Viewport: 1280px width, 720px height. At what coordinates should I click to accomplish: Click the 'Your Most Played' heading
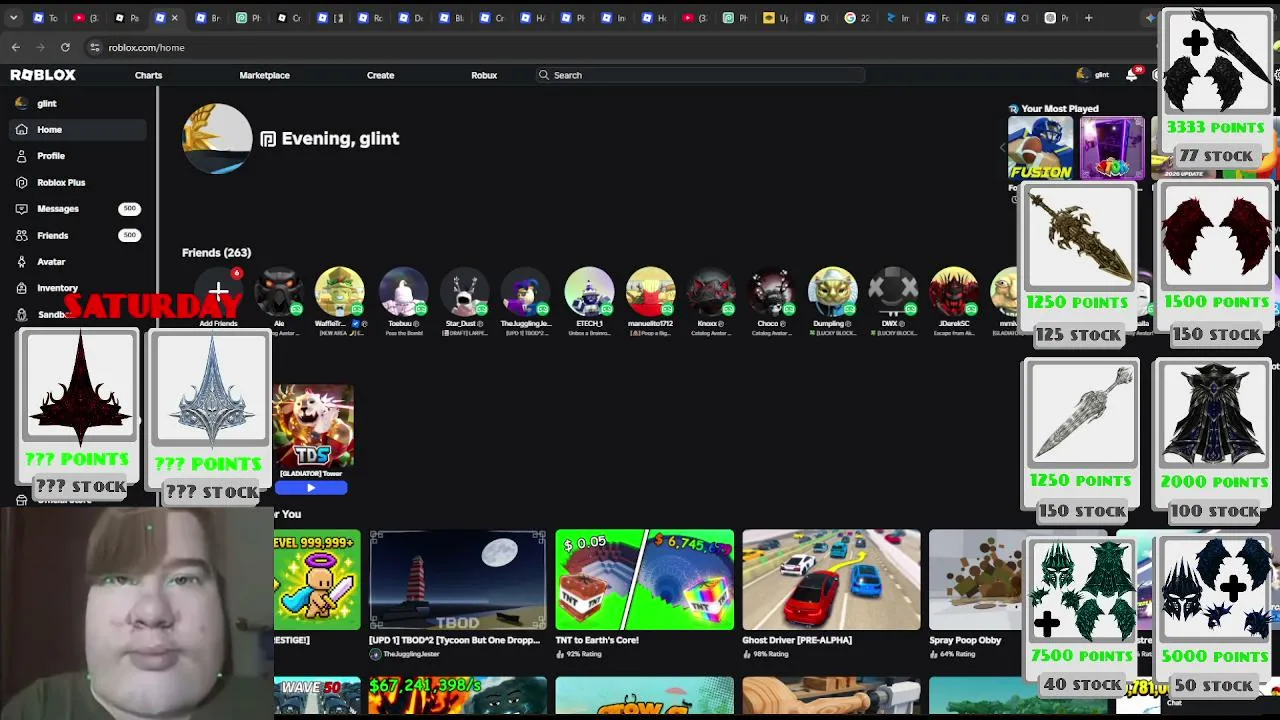[x=1060, y=108]
